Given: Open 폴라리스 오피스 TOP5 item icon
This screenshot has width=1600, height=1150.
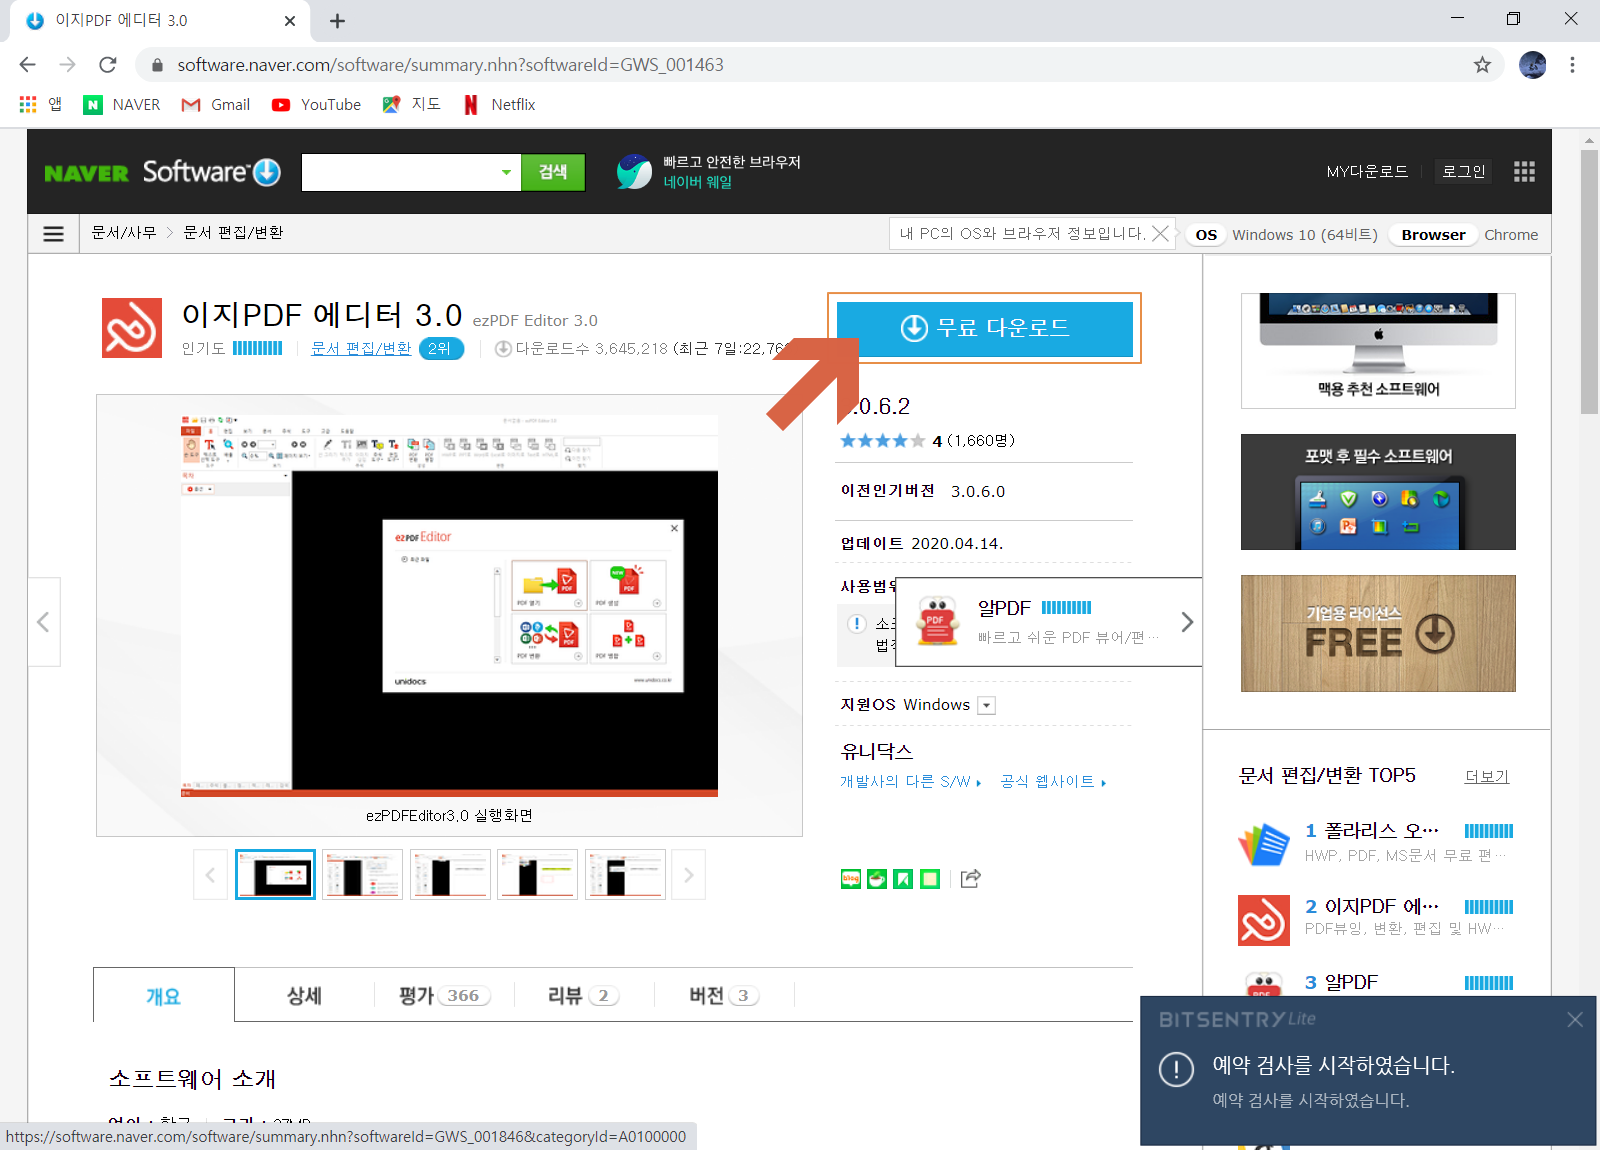Looking at the screenshot, I should [x=1264, y=843].
